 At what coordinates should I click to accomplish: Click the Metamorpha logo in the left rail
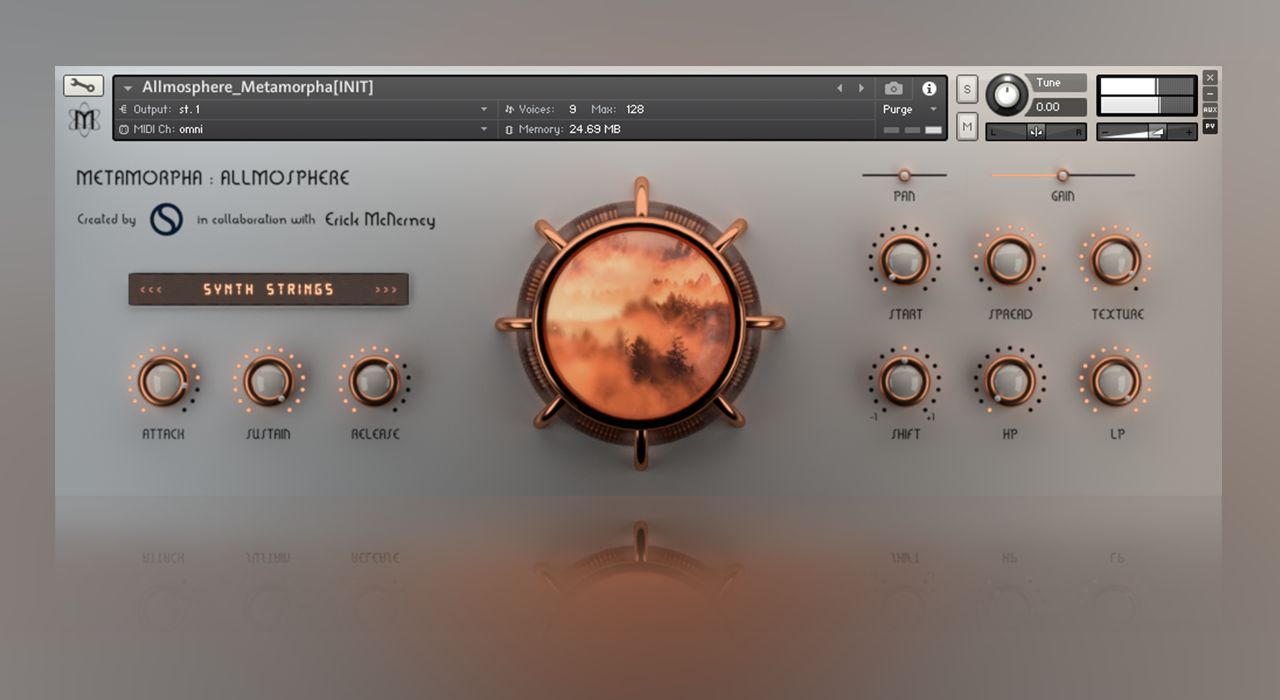tap(84, 119)
